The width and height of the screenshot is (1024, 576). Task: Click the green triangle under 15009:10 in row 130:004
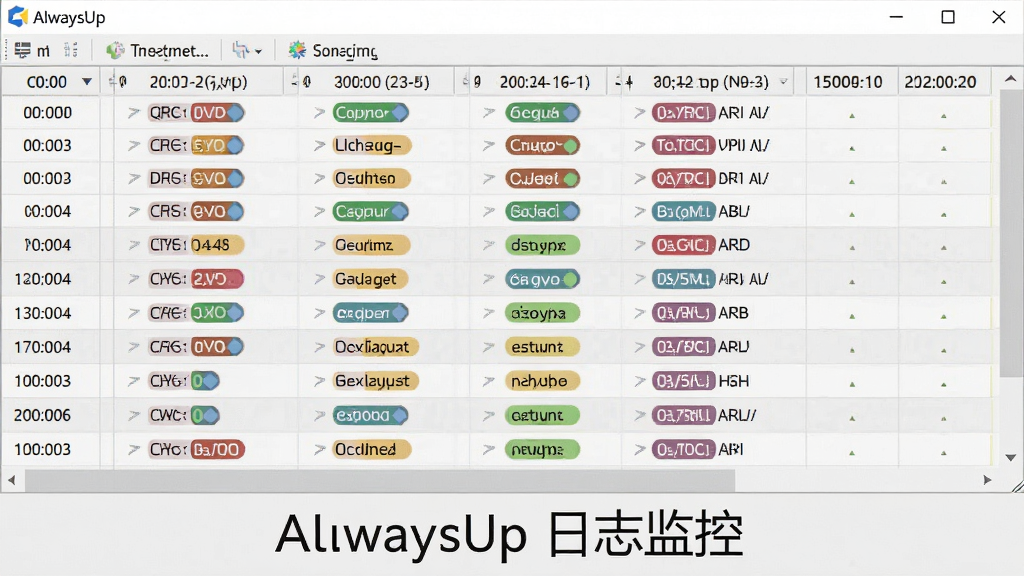click(x=852, y=316)
